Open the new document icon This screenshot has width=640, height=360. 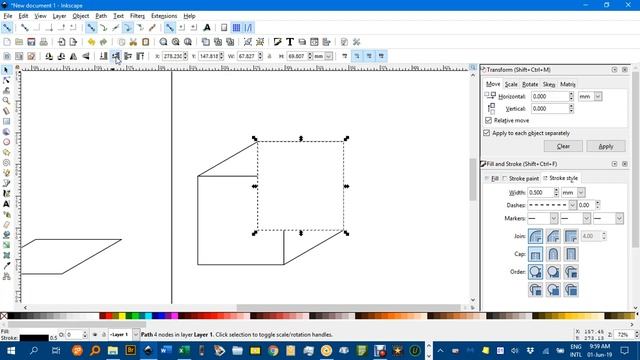pyautogui.click(x=7, y=42)
